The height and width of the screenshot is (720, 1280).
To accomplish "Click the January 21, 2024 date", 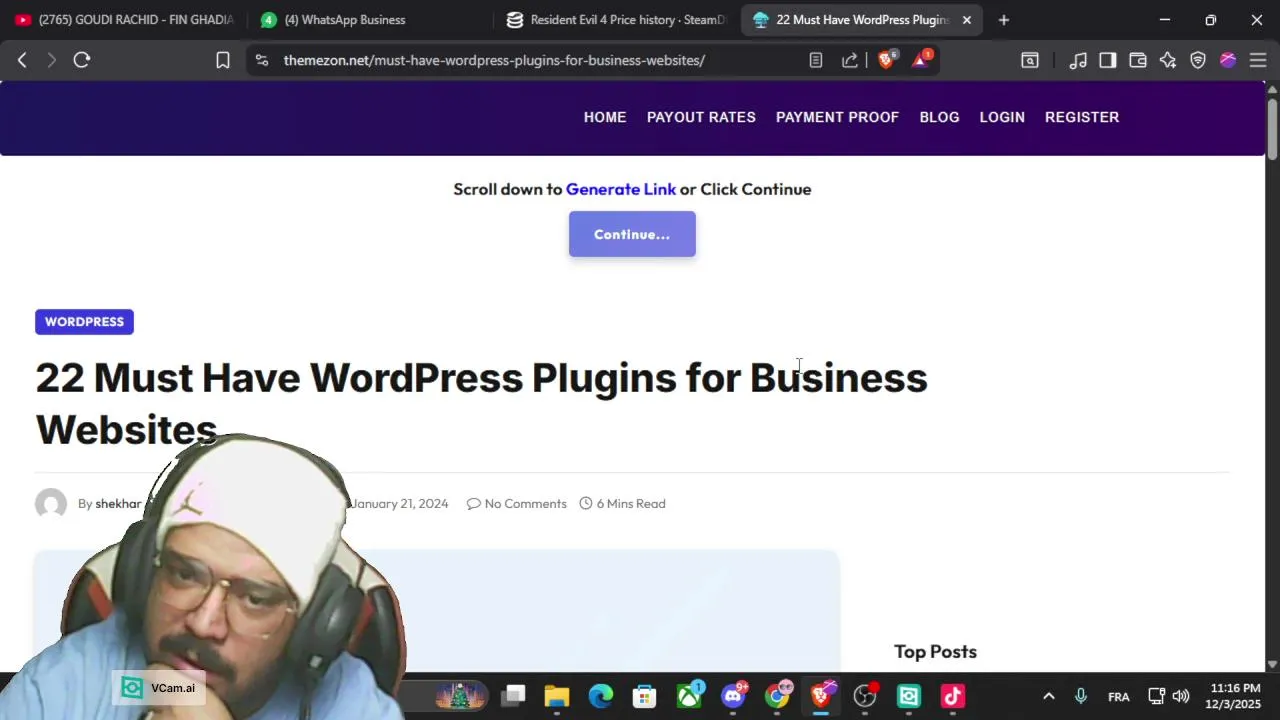I will (x=400, y=503).
